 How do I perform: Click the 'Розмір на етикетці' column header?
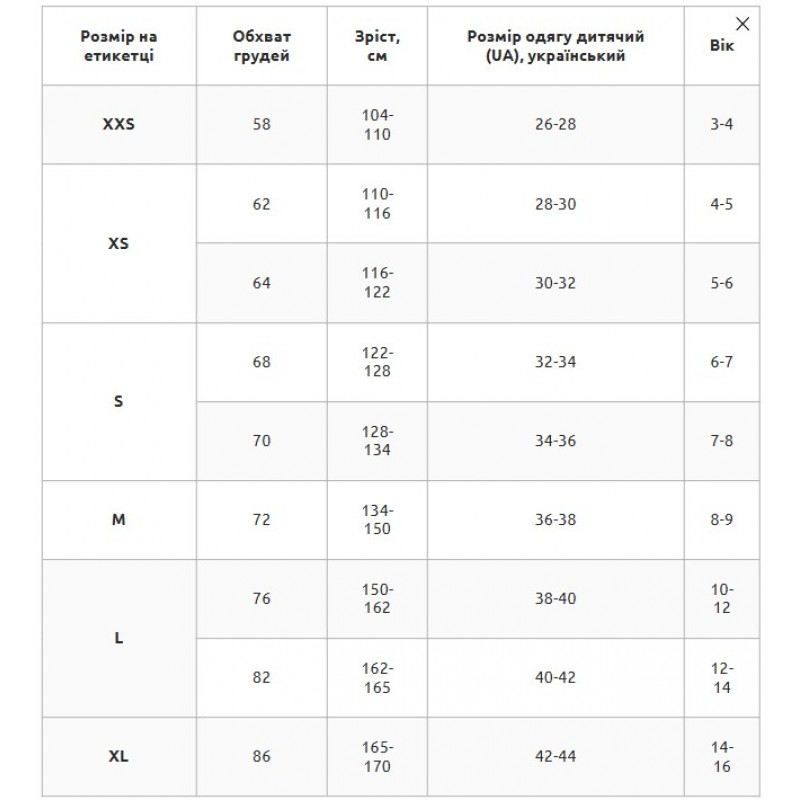point(119,46)
